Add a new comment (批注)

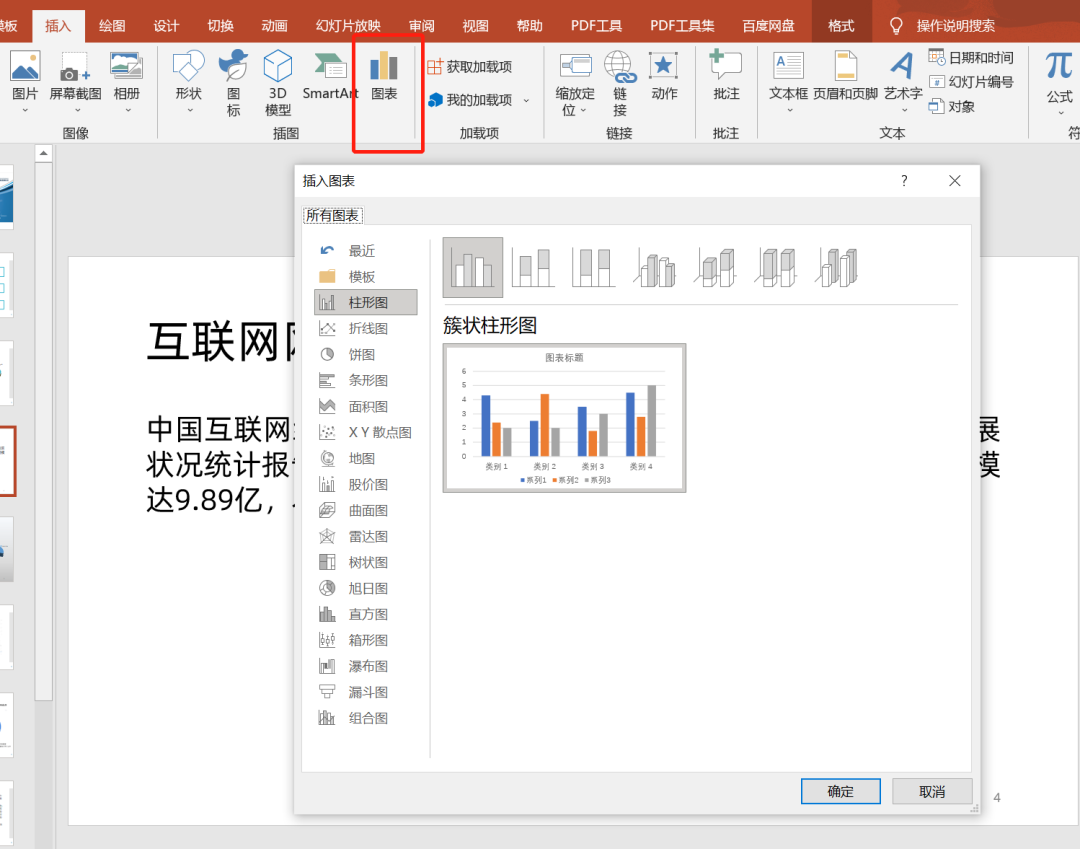click(726, 76)
